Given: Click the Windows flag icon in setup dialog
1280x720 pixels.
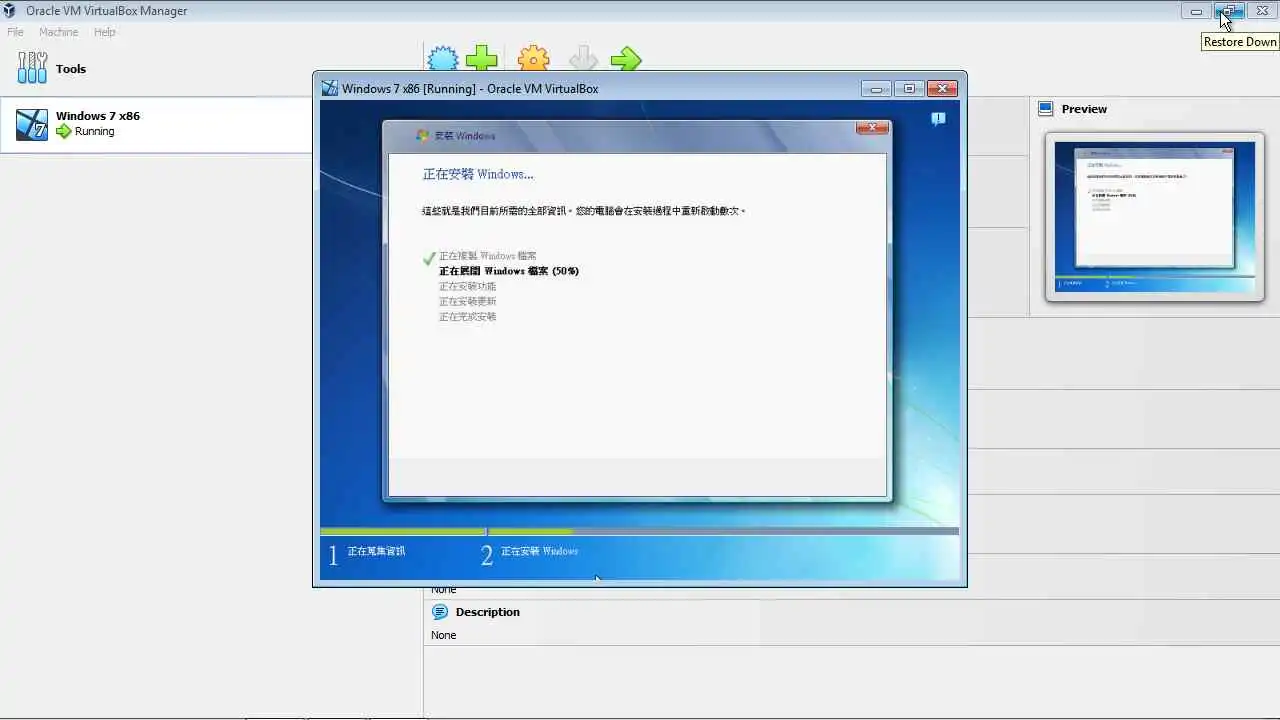Looking at the screenshot, I should (423, 135).
